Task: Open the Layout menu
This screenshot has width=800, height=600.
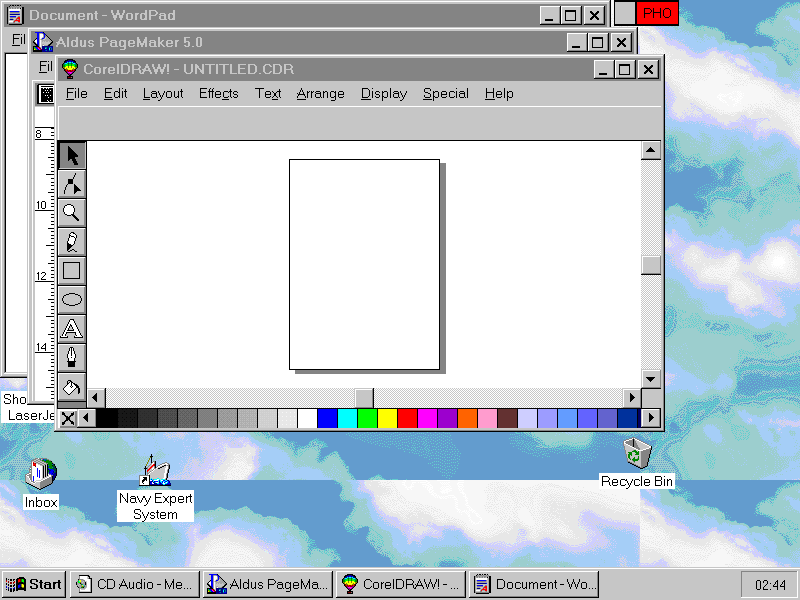Action: (163, 94)
